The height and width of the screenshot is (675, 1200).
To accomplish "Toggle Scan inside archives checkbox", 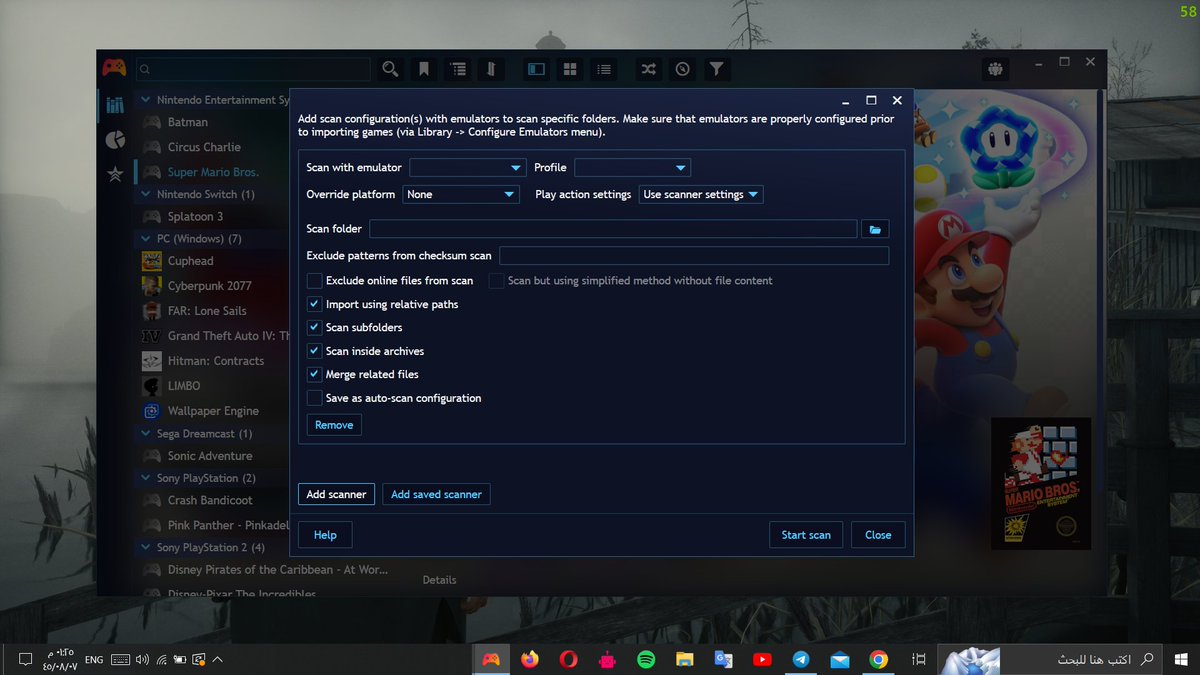I will [x=314, y=351].
